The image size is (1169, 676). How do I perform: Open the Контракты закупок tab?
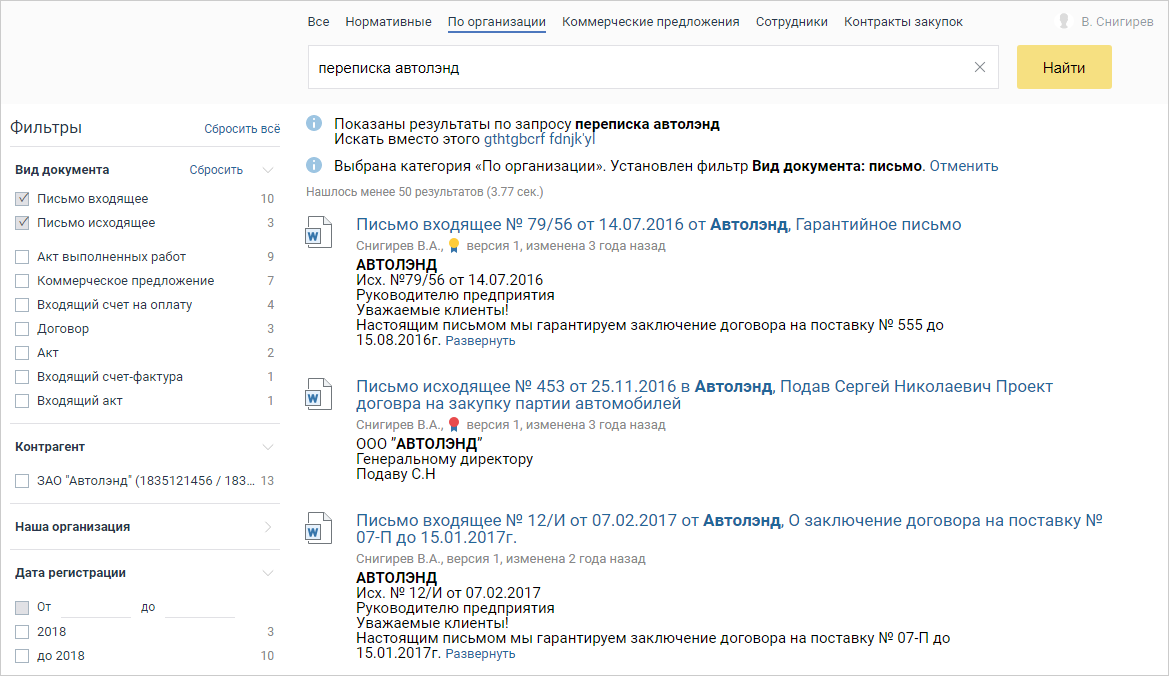click(903, 21)
